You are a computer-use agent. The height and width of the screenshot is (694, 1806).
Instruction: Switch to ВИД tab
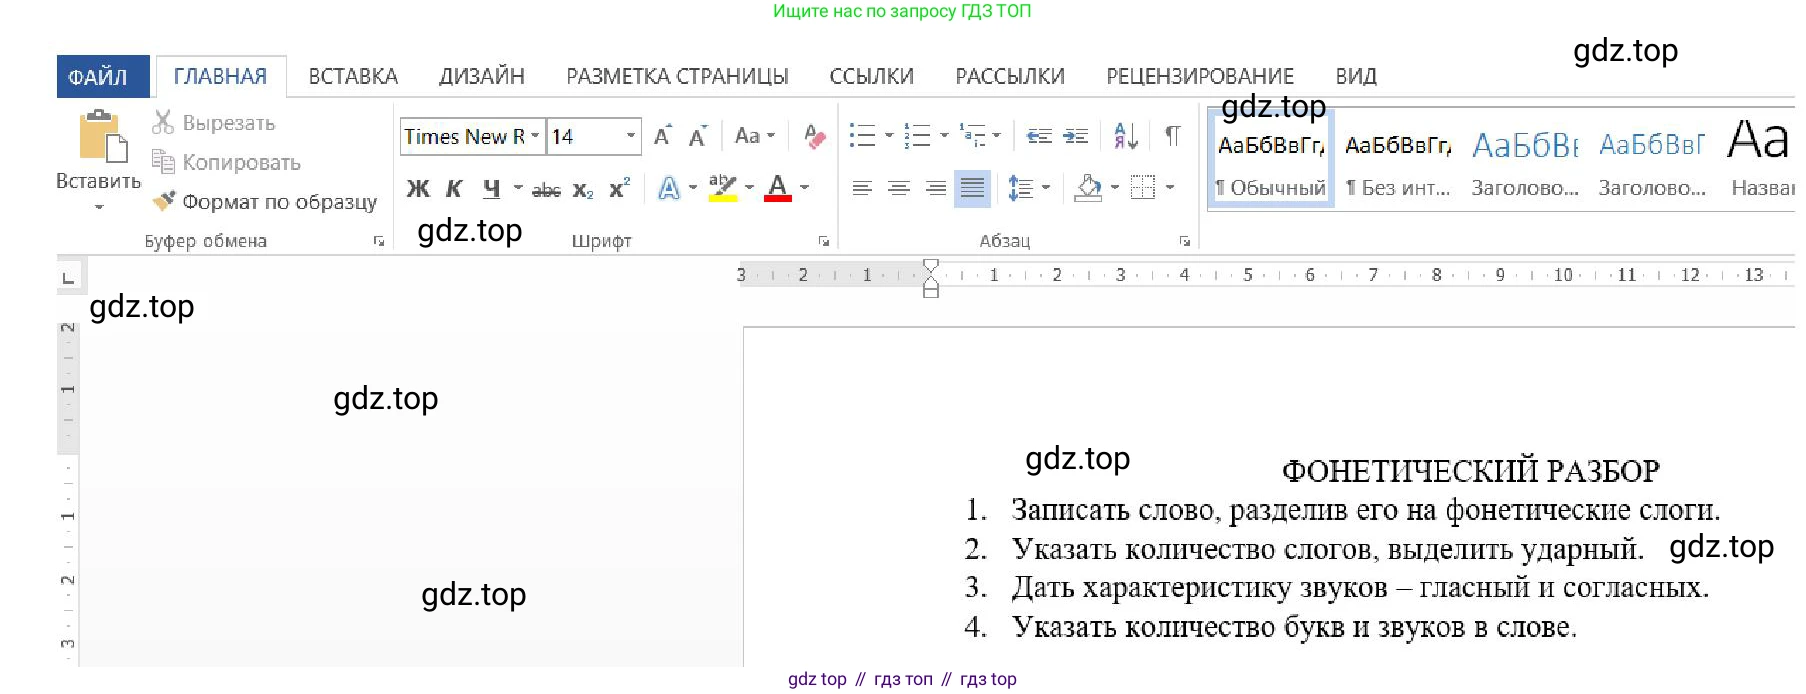[x=1356, y=76]
